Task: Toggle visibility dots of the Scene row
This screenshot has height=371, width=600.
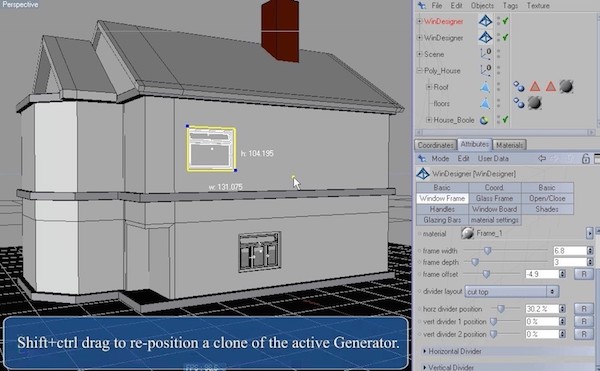Action: [498, 54]
